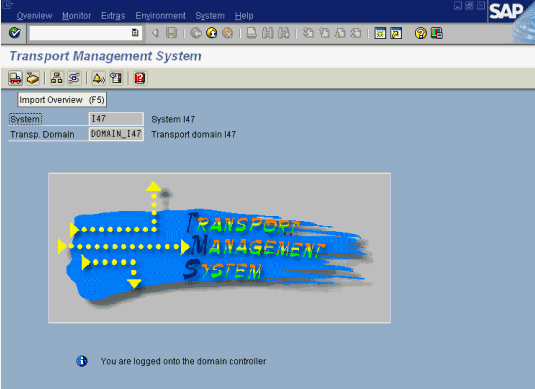Open the System menu
535x389 pixels.
(210, 16)
